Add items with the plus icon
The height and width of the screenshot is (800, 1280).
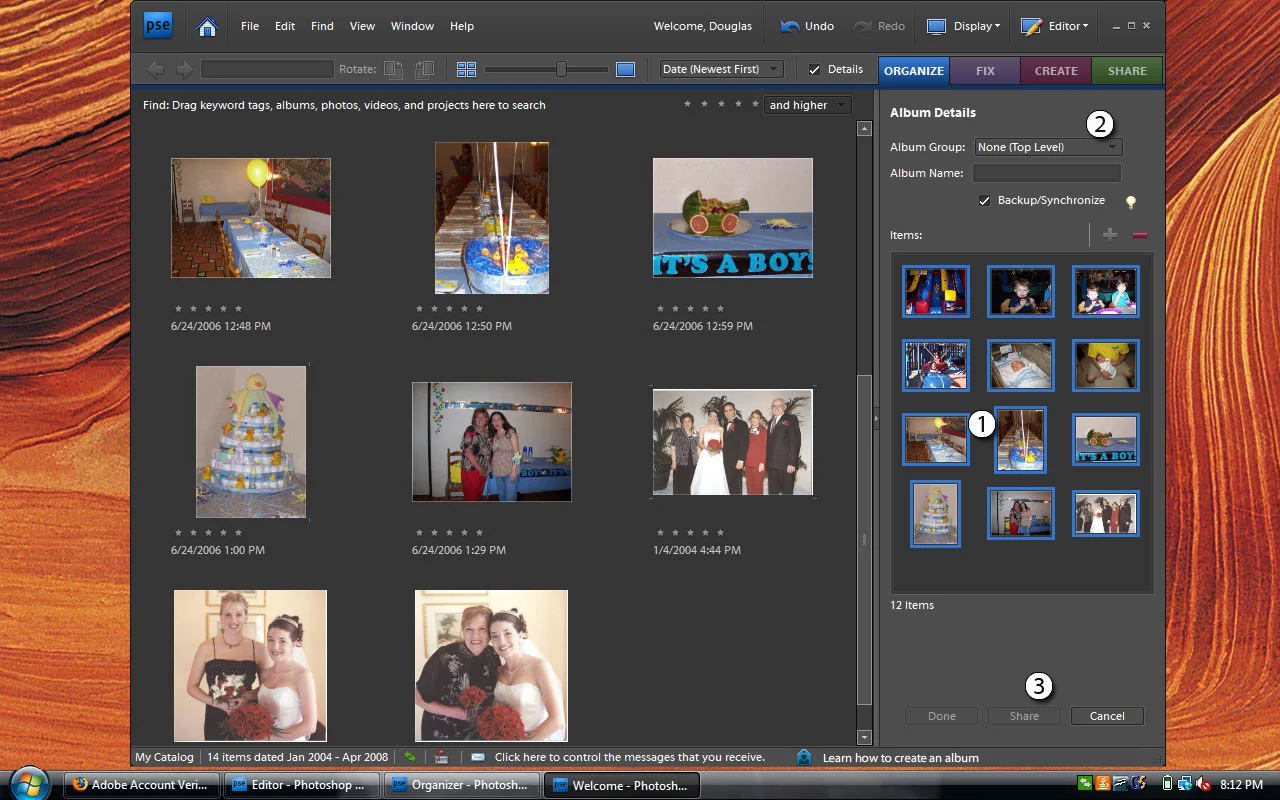coord(1109,235)
